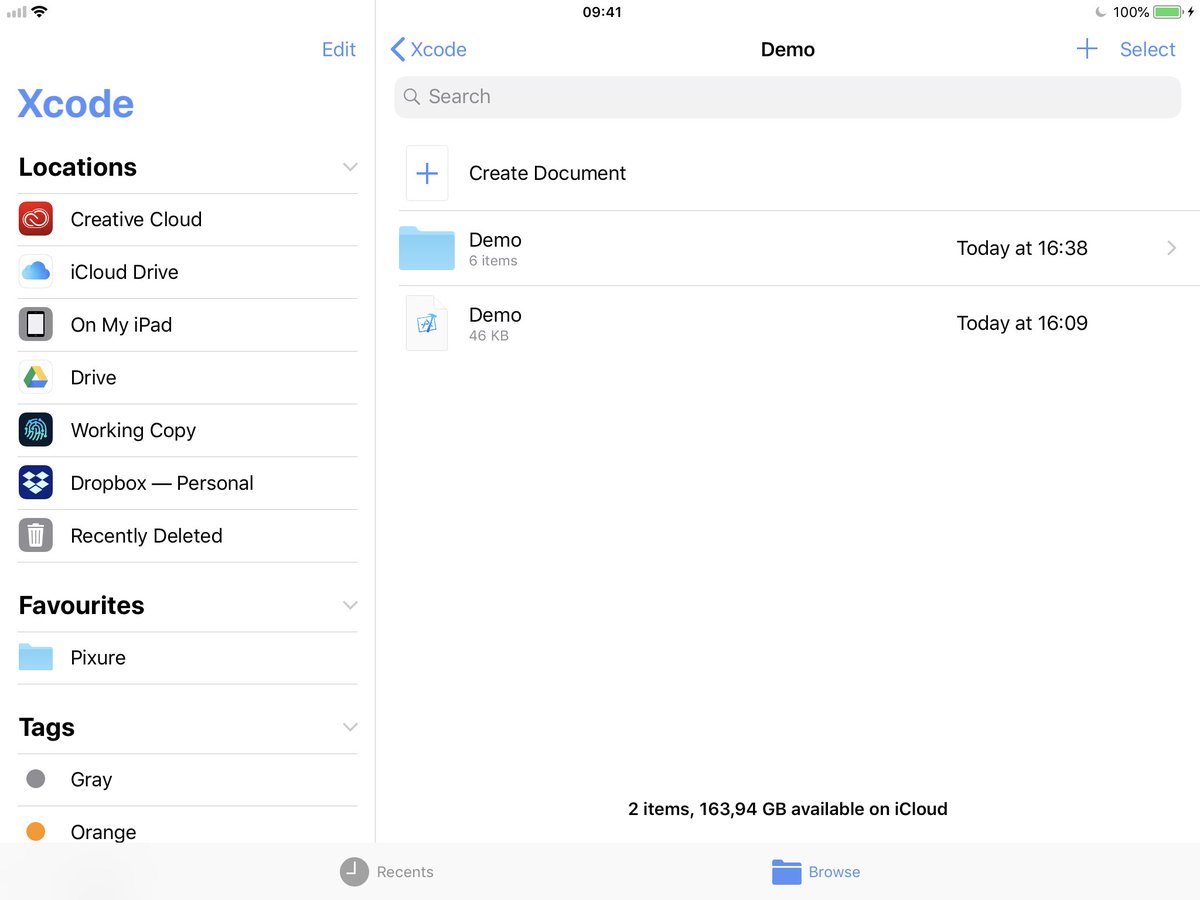This screenshot has width=1200, height=900.
Task: Tap Edit in the sidebar
Action: coord(339,49)
